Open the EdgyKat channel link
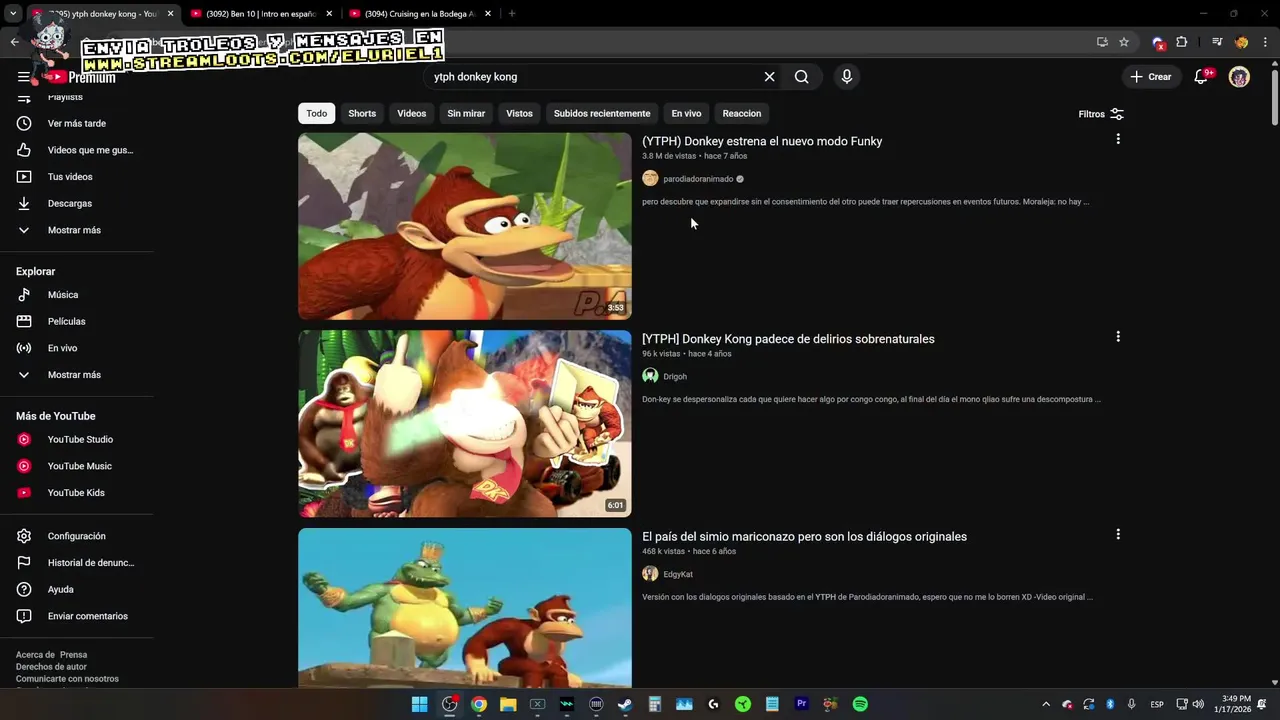 click(x=678, y=575)
